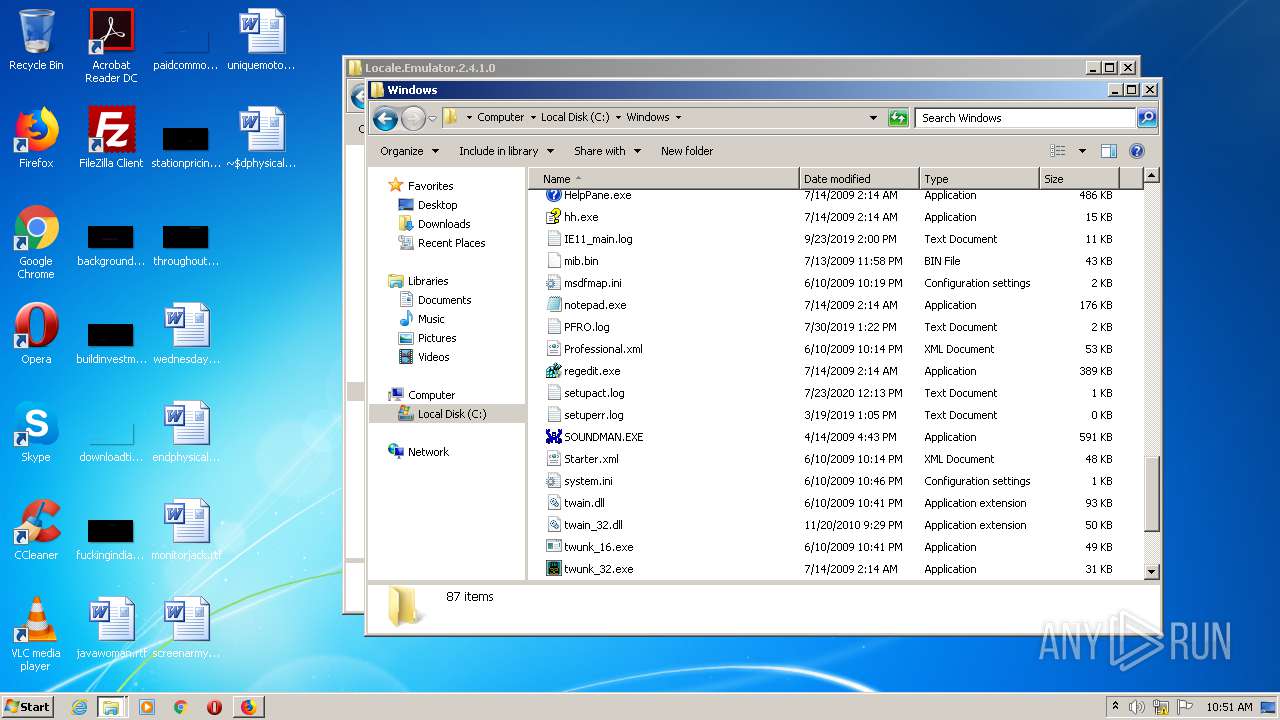Click file list scrollbar up arrow
The image size is (1280, 720).
click(1151, 176)
